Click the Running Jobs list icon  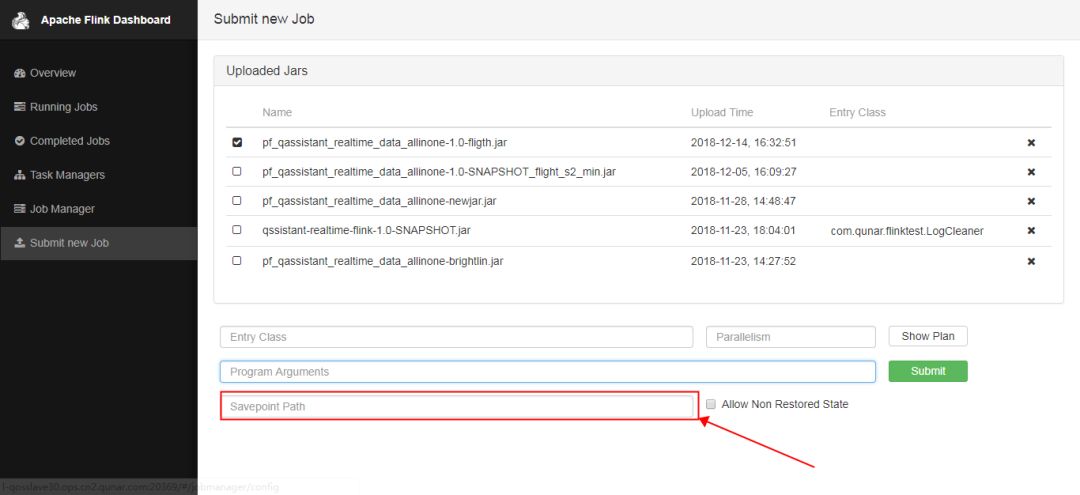pos(19,107)
